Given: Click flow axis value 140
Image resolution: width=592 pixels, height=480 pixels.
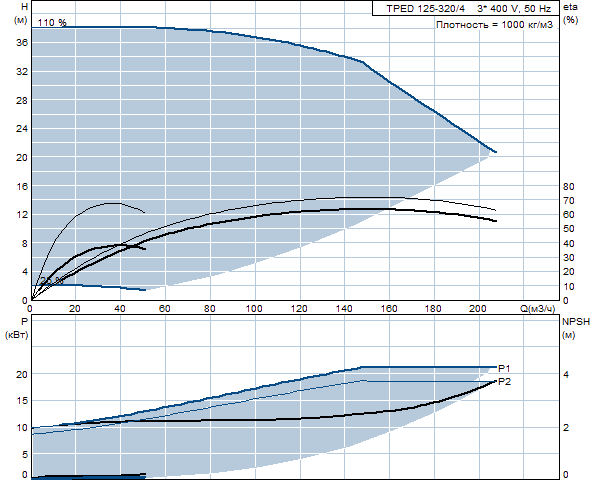Looking at the screenshot, I should pos(344,309).
